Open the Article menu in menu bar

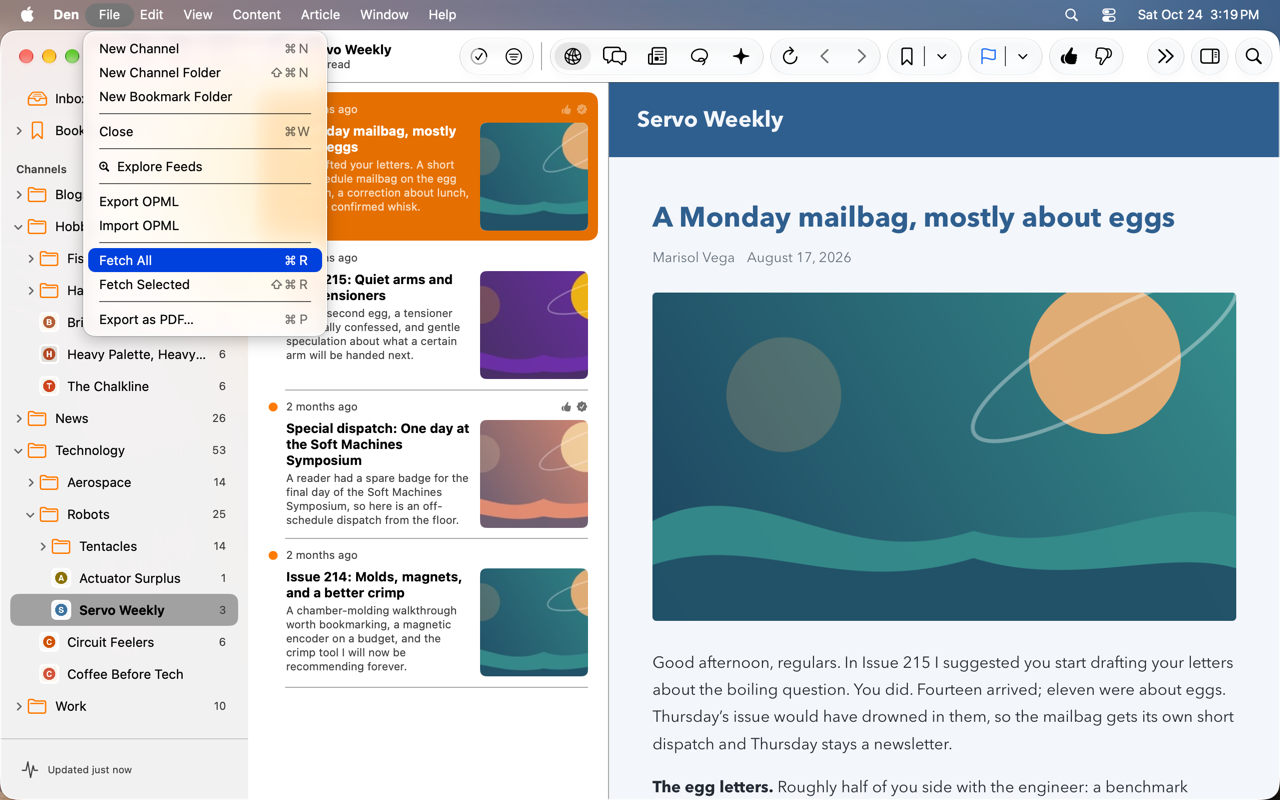320,15
